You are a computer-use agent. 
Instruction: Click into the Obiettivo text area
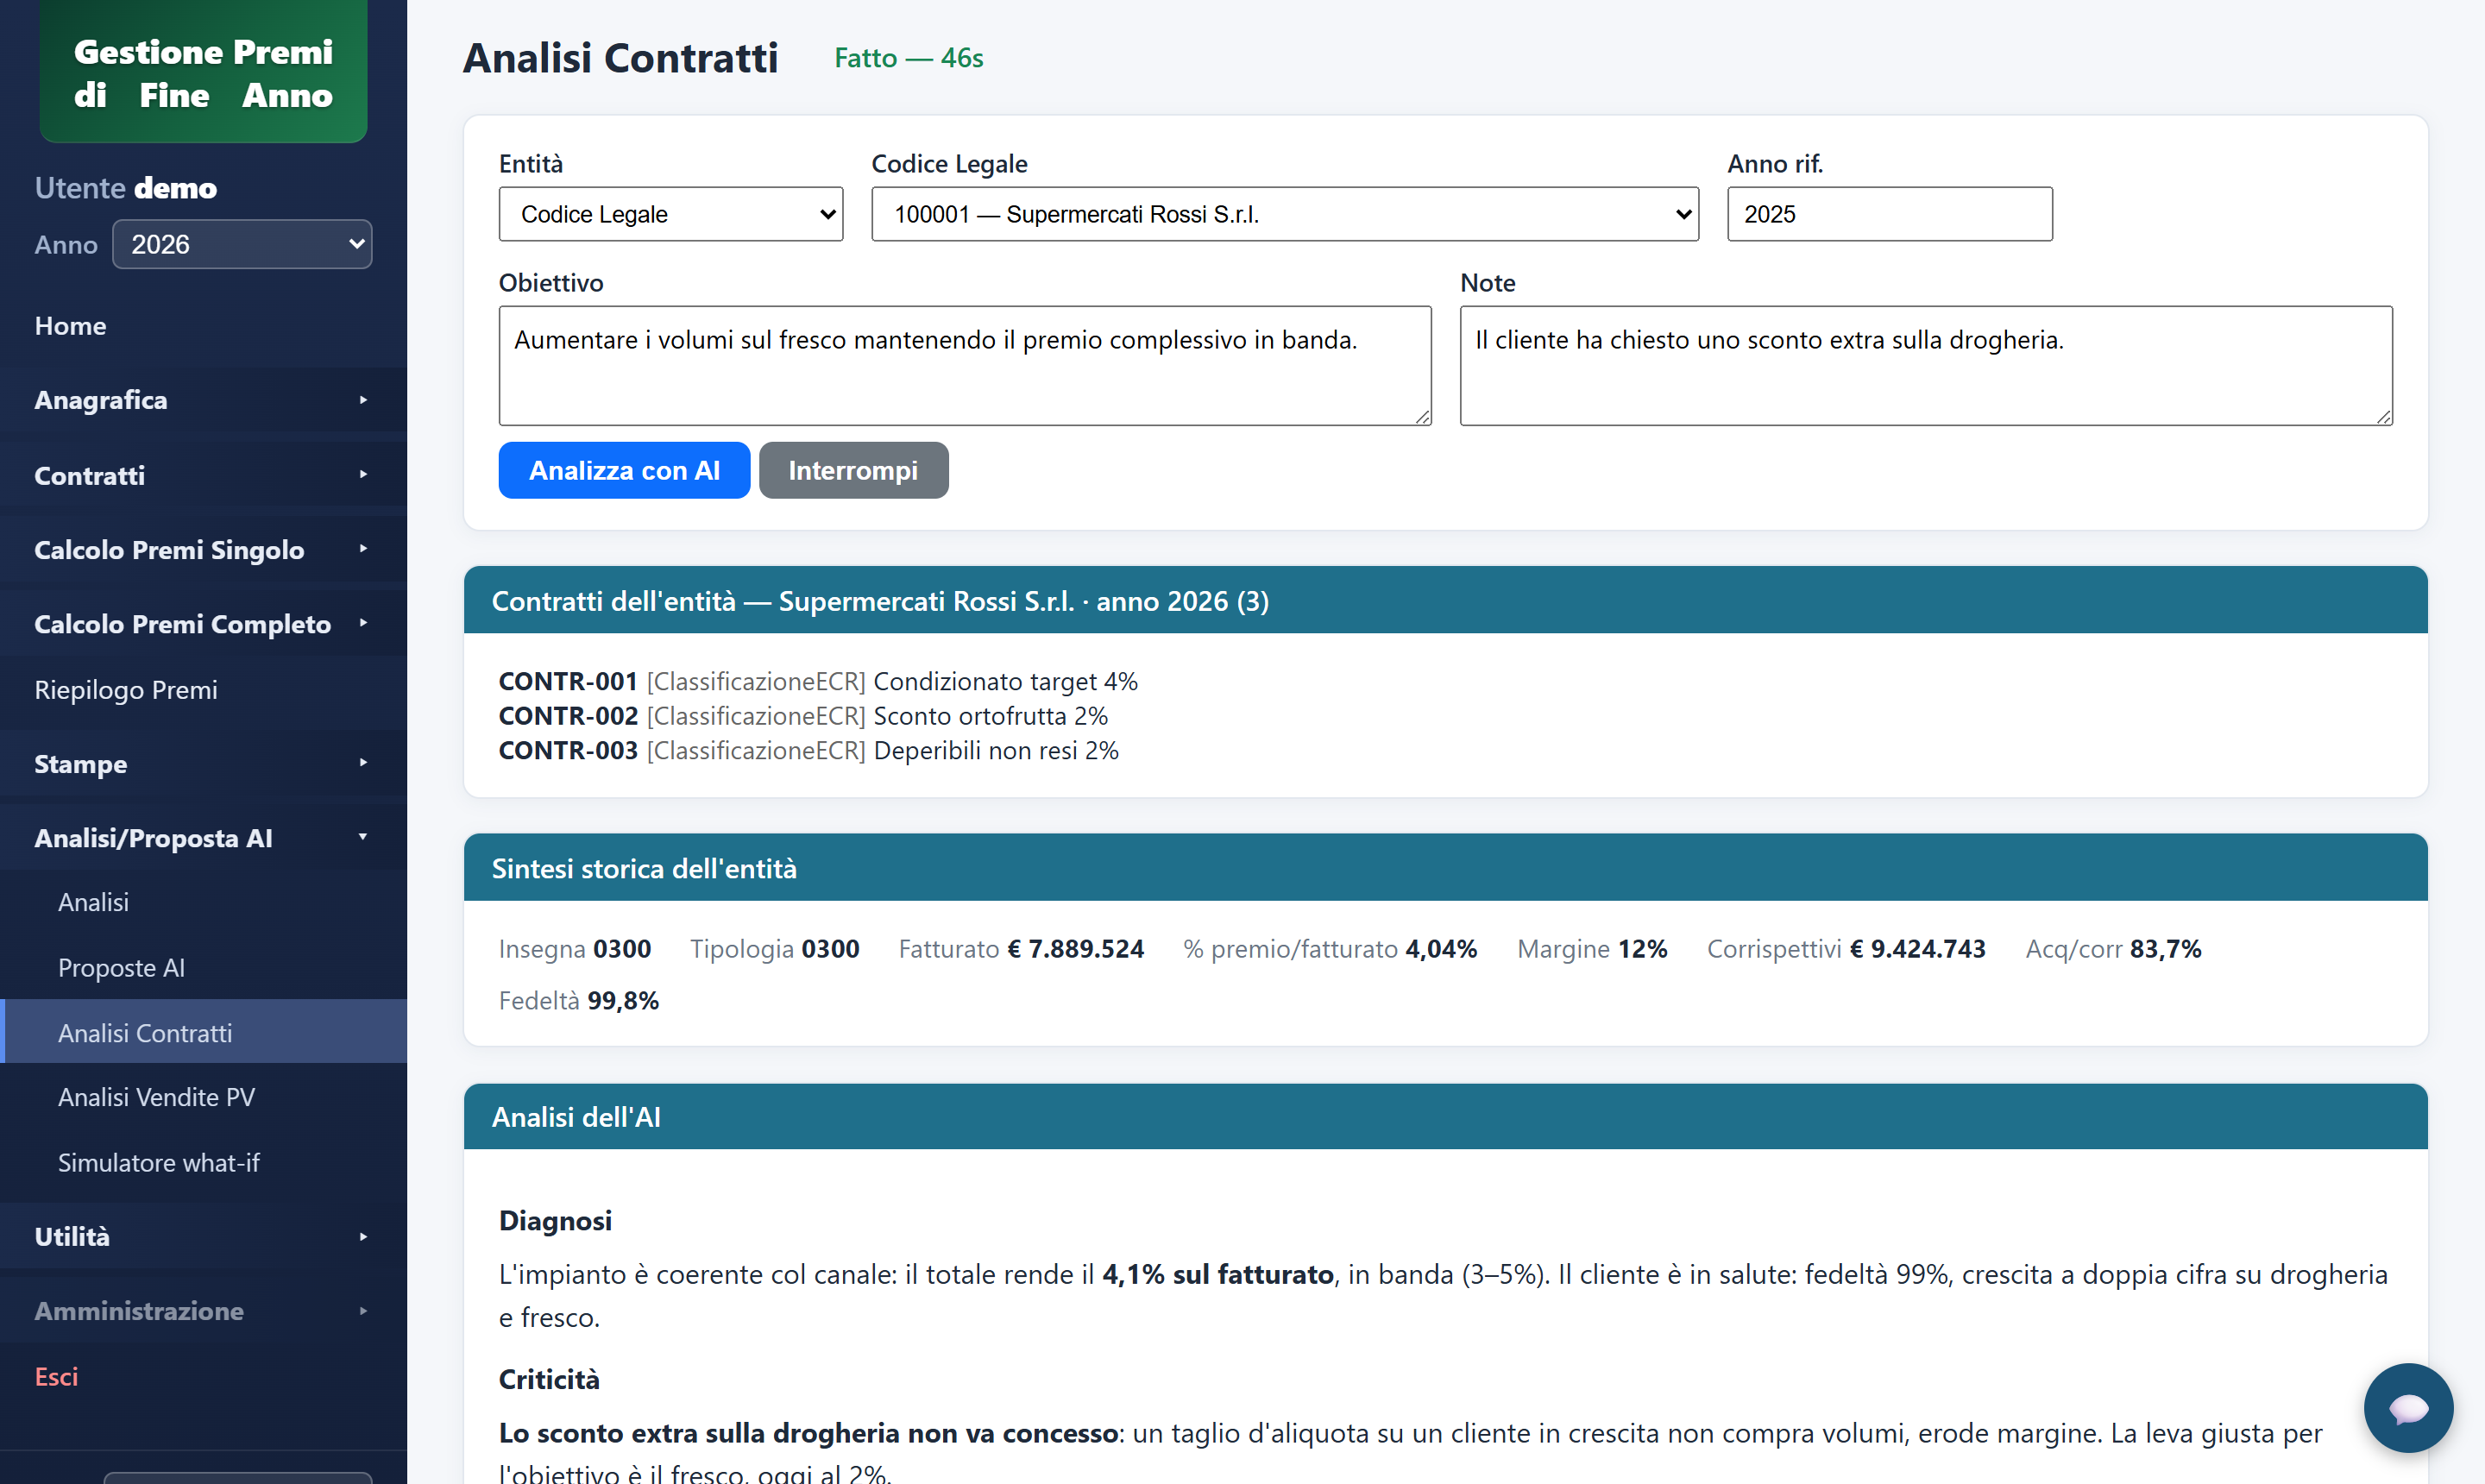pyautogui.click(x=964, y=366)
